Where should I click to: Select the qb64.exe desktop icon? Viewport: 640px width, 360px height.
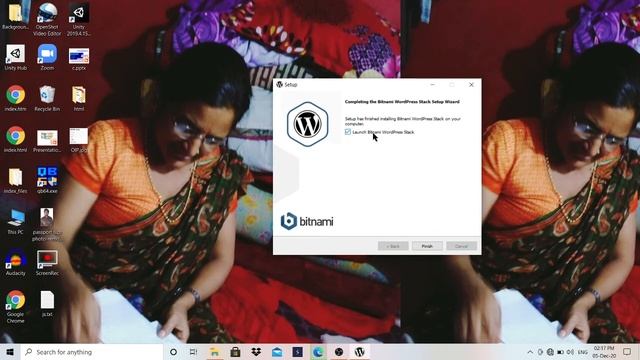coord(47,180)
